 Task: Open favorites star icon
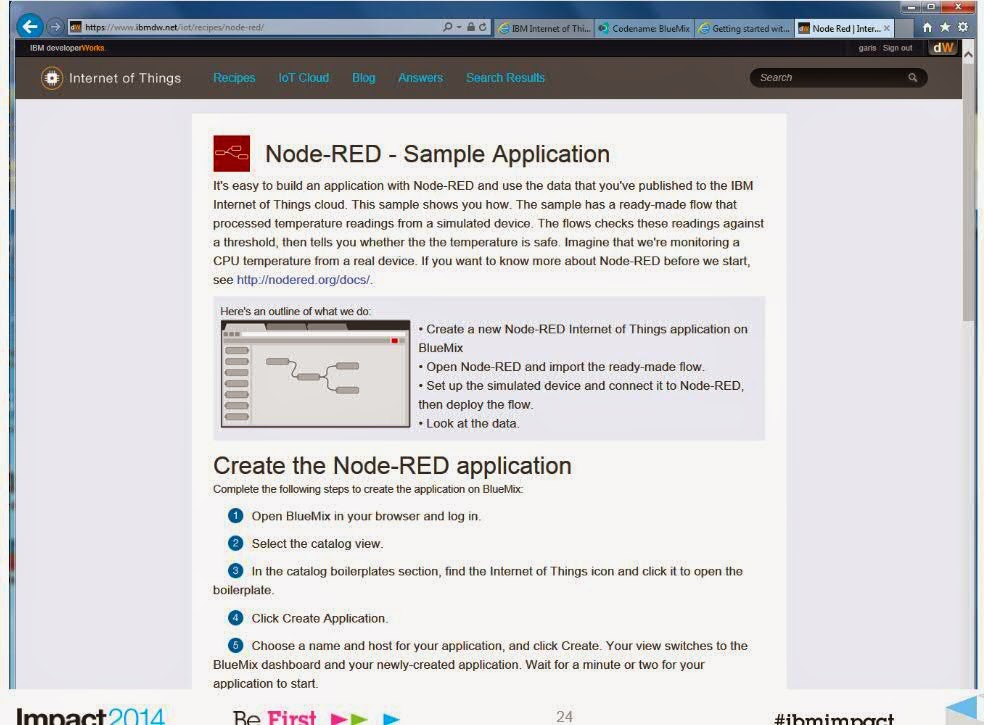[x=945, y=28]
